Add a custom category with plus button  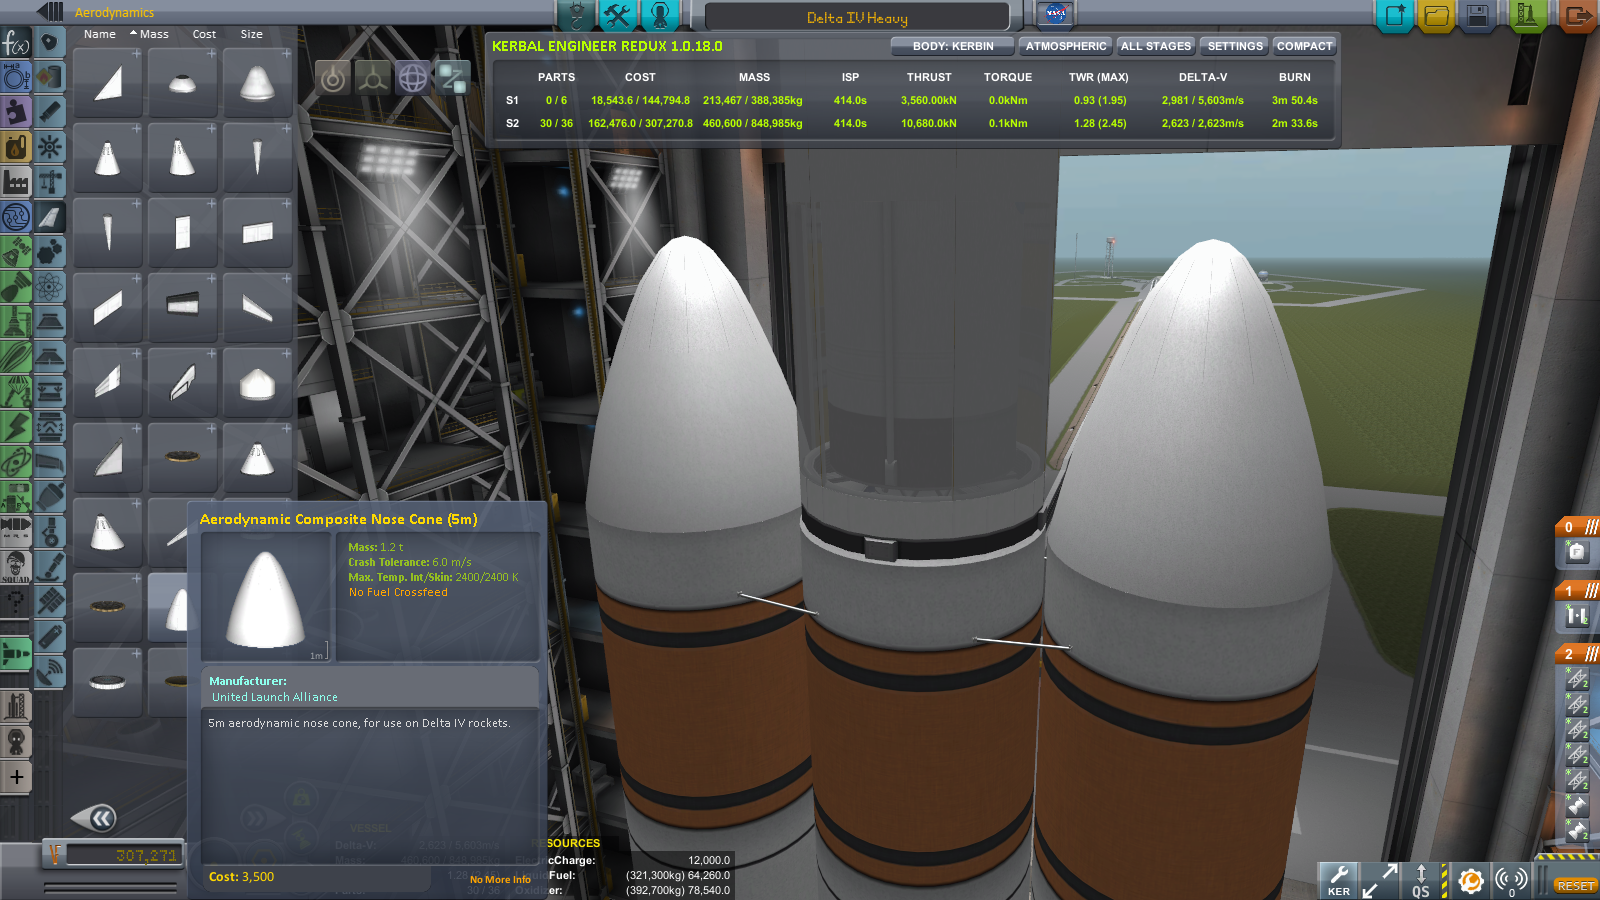(x=15, y=777)
